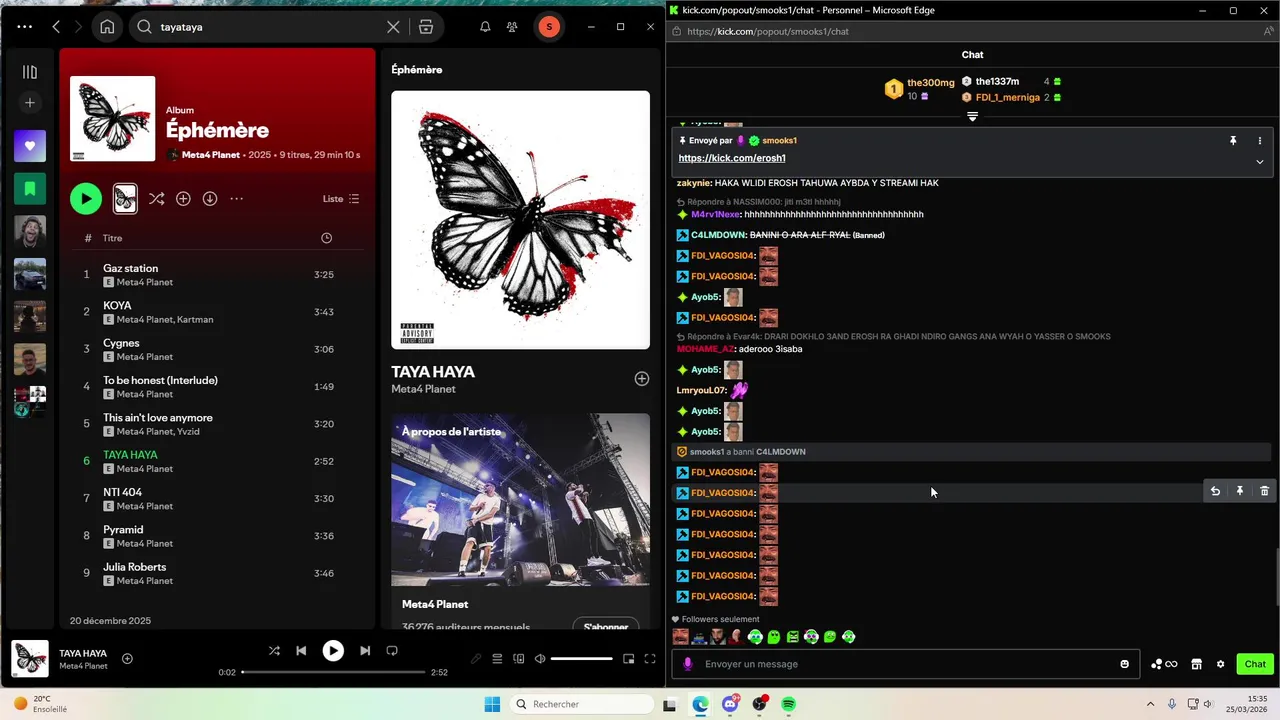Create new playlist plus button in sidebar
1280x720 pixels.
click(x=30, y=103)
